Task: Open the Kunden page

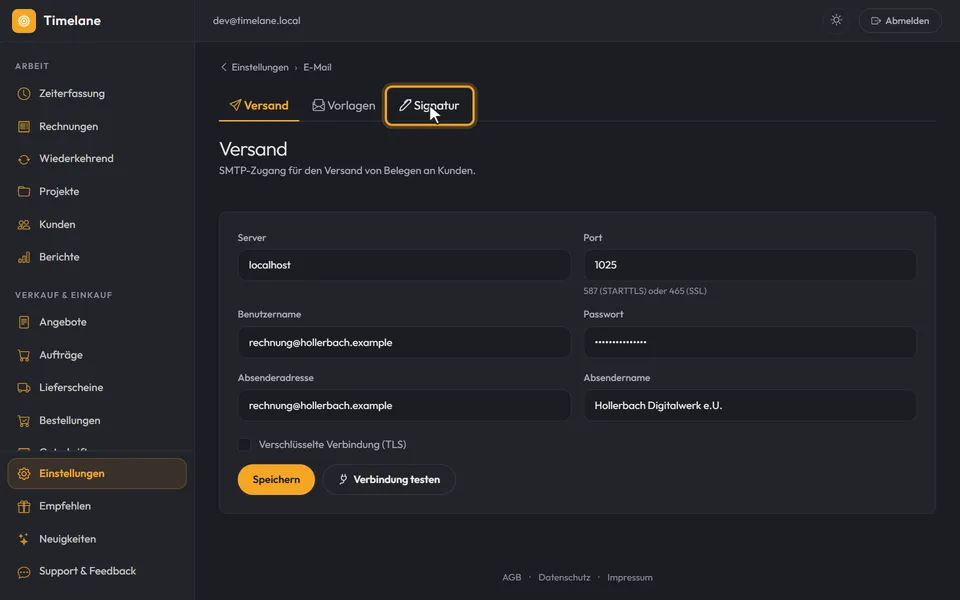Action: pyautogui.click(x=97, y=225)
